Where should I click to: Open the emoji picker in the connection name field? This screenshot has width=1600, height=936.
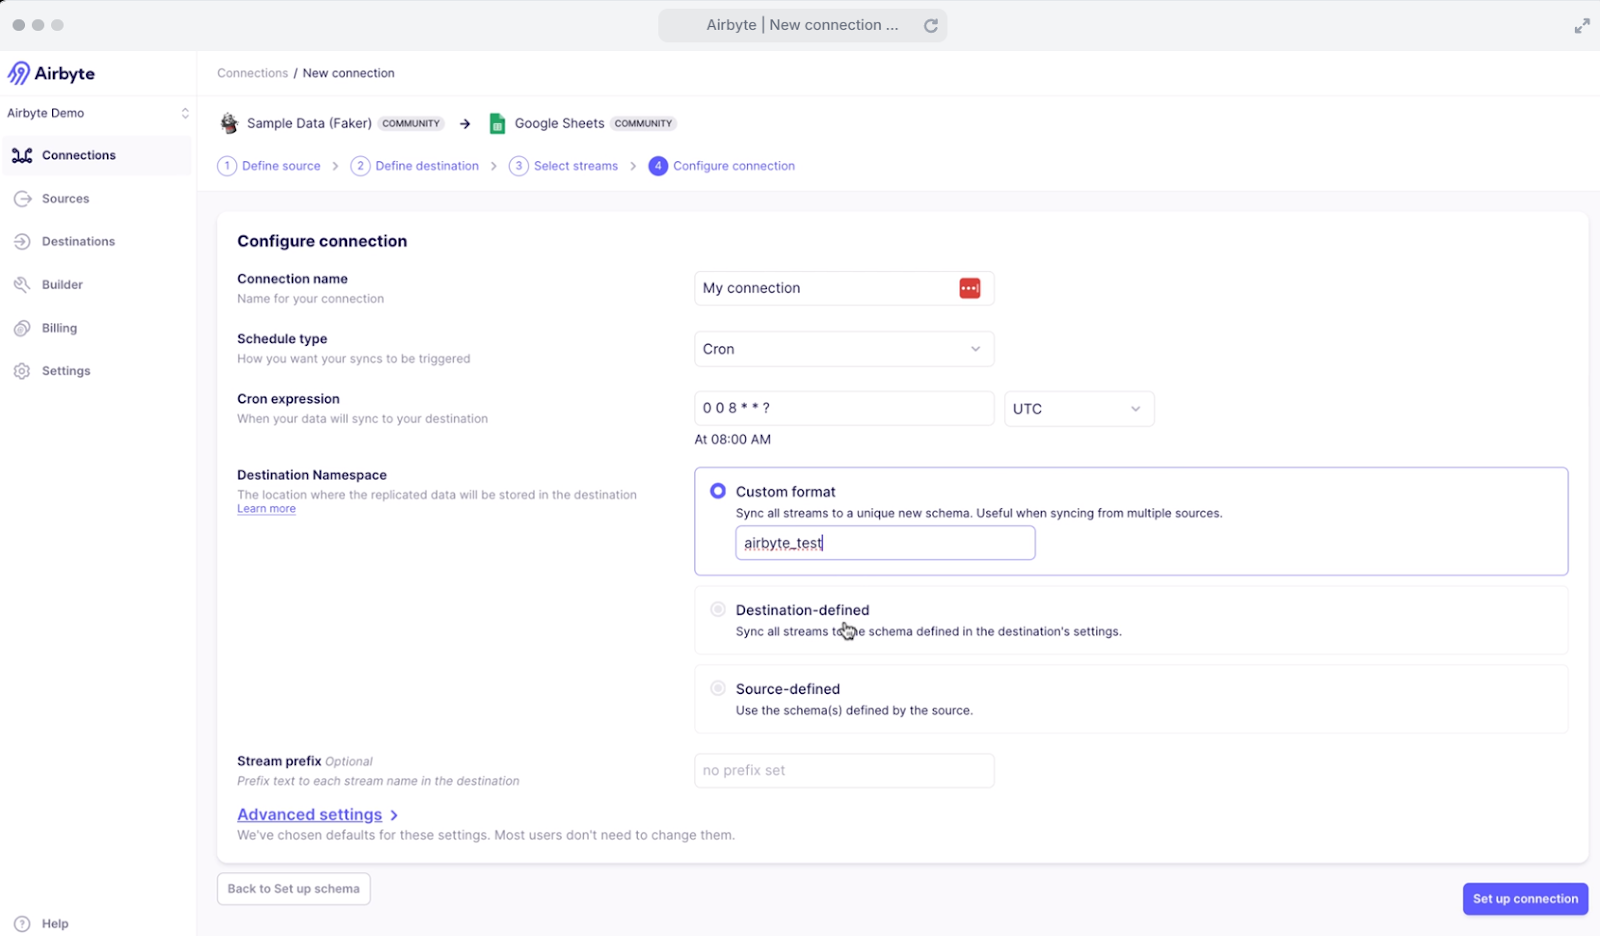click(x=968, y=288)
